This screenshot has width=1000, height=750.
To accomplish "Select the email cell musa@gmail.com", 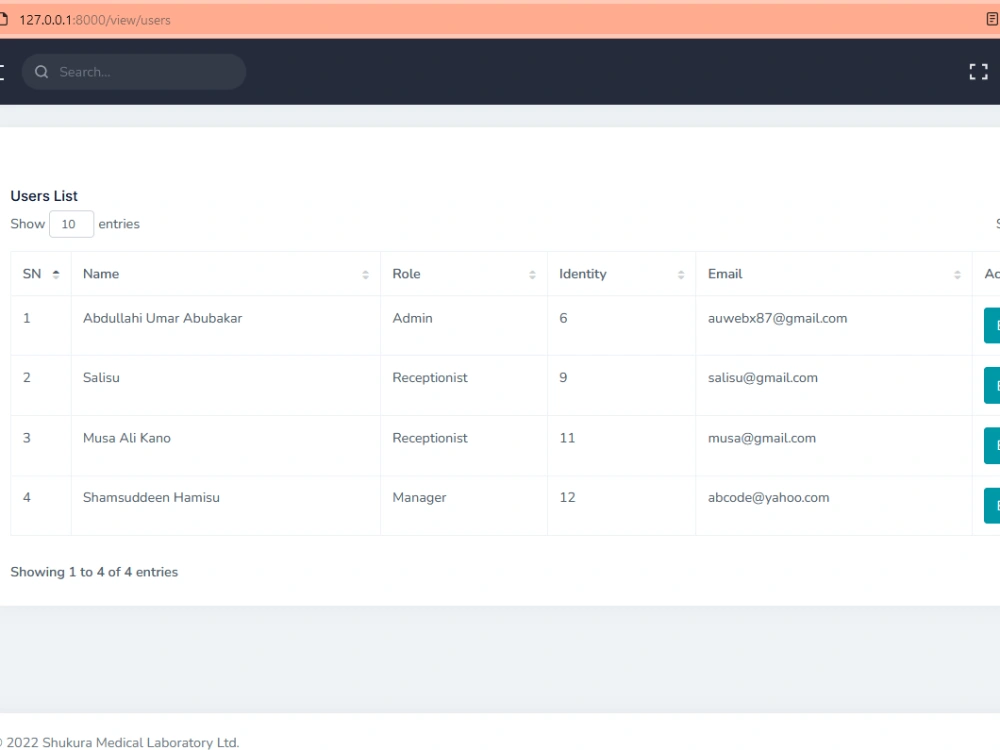I will [x=761, y=438].
